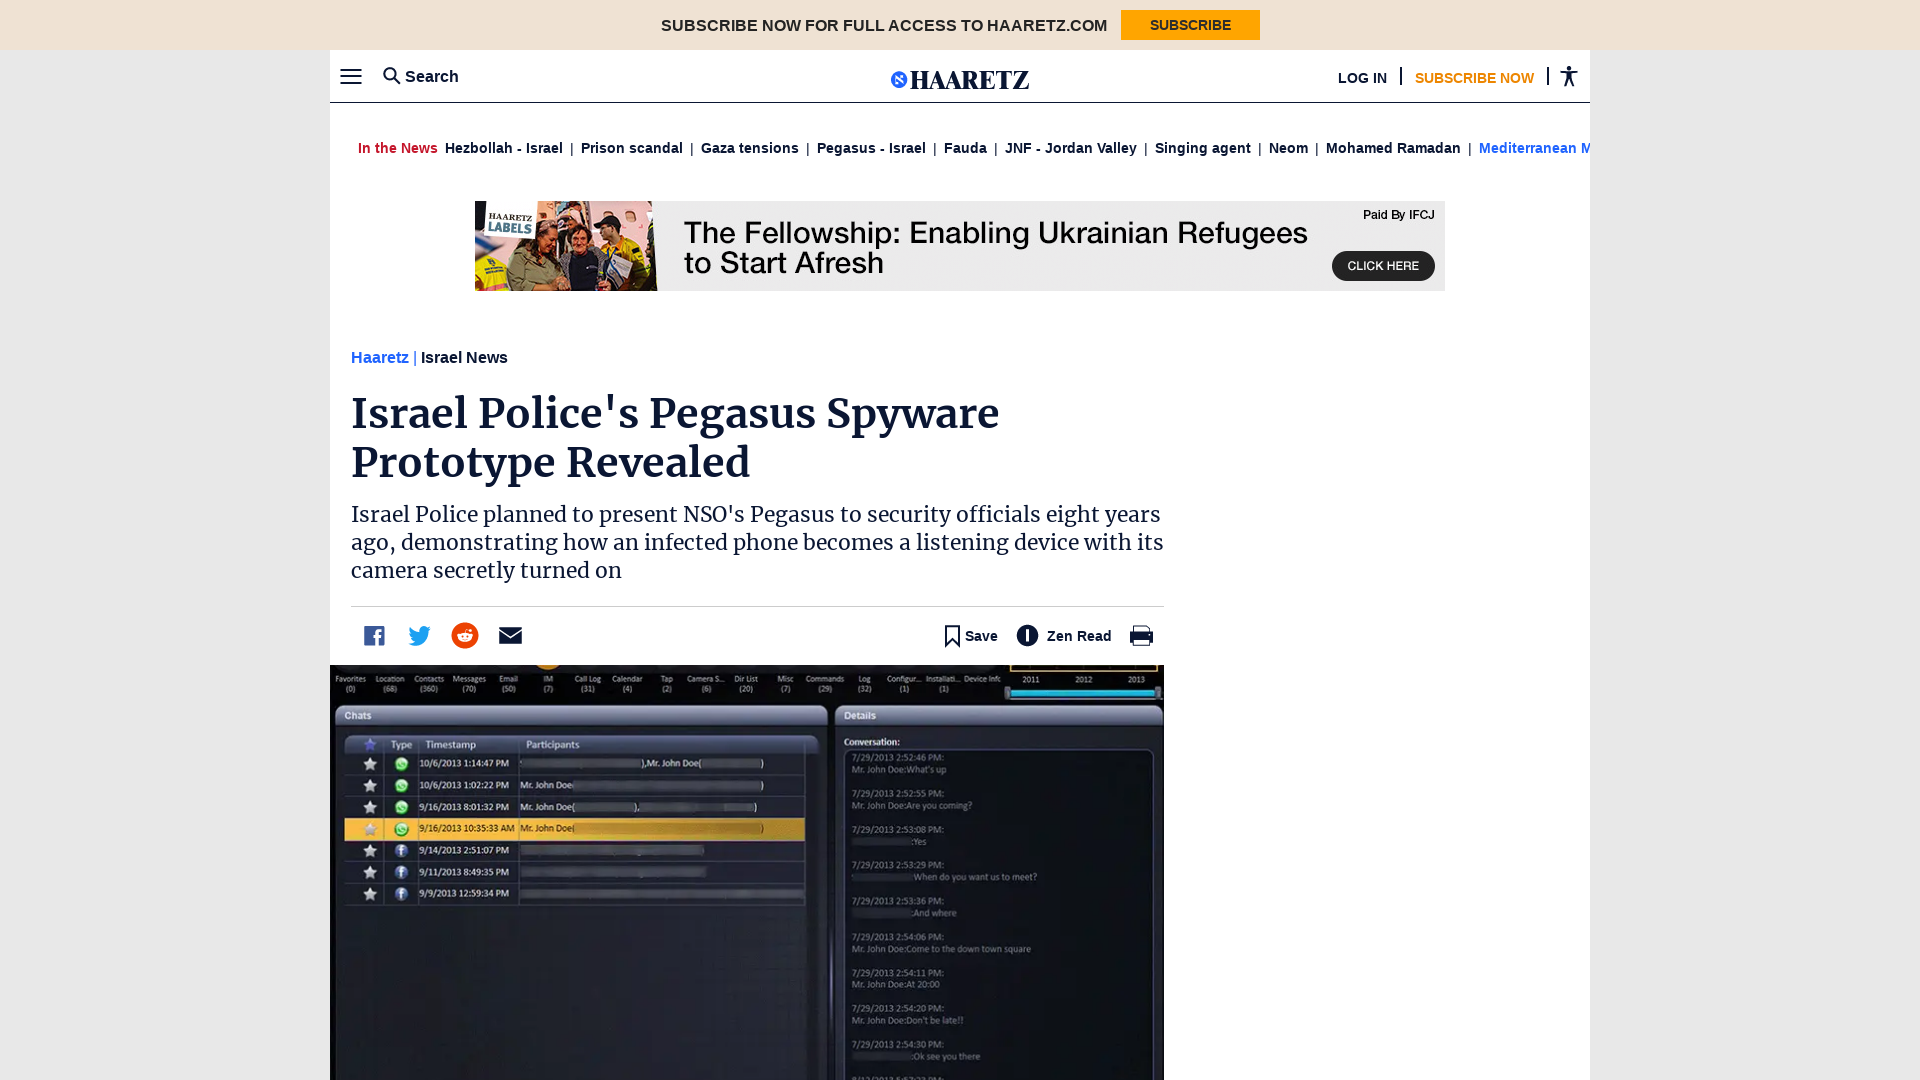Click the Haaretz logo in the header

pos(959,79)
